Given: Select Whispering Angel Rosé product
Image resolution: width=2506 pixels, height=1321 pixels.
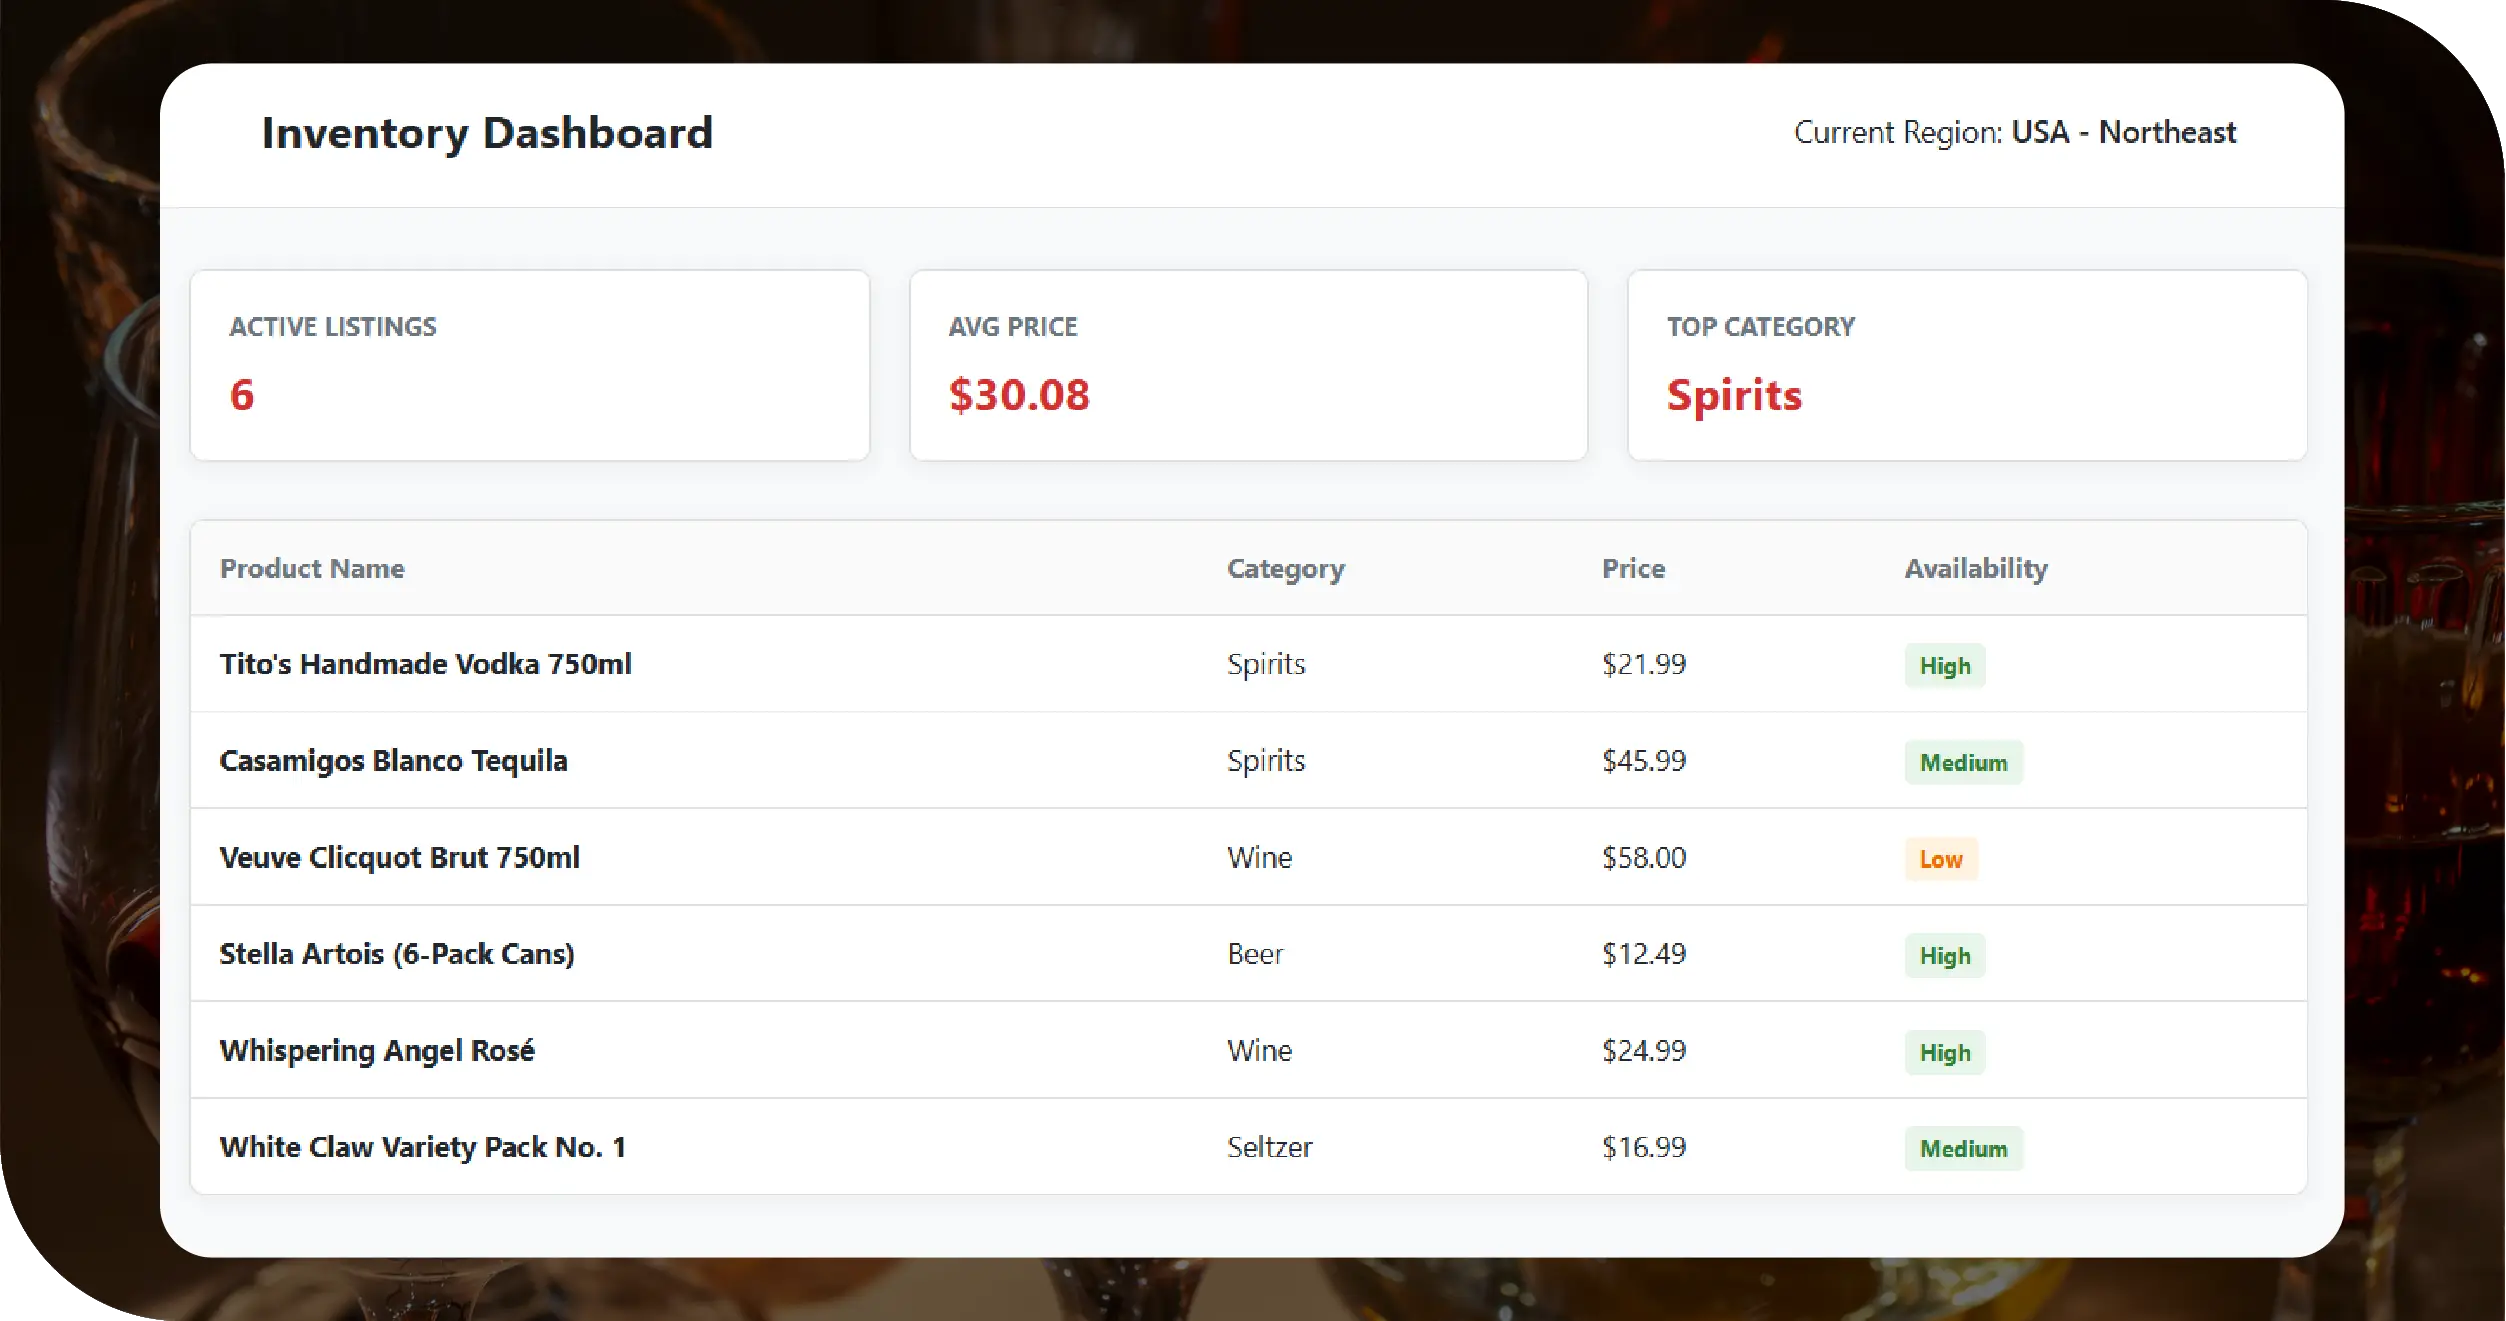Looking at the screenshot, I should pyautogui.click(x=377, y=1051).
